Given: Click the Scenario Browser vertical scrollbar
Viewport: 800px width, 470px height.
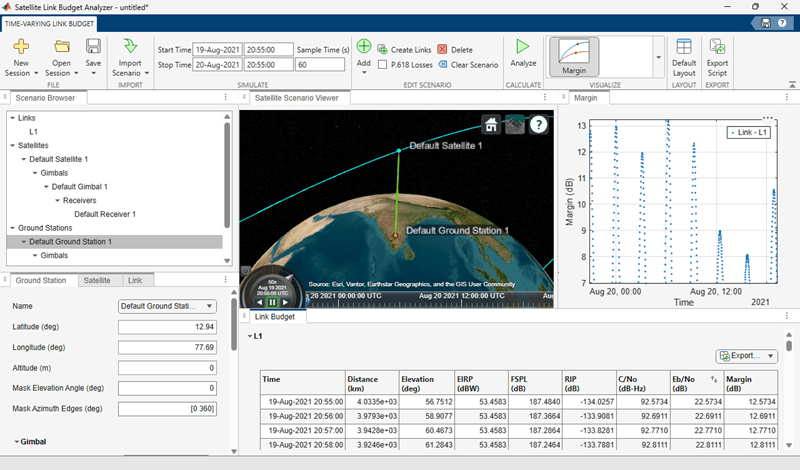Looking at the screenshot, I should pyautogui.click(x=227, y=174).
